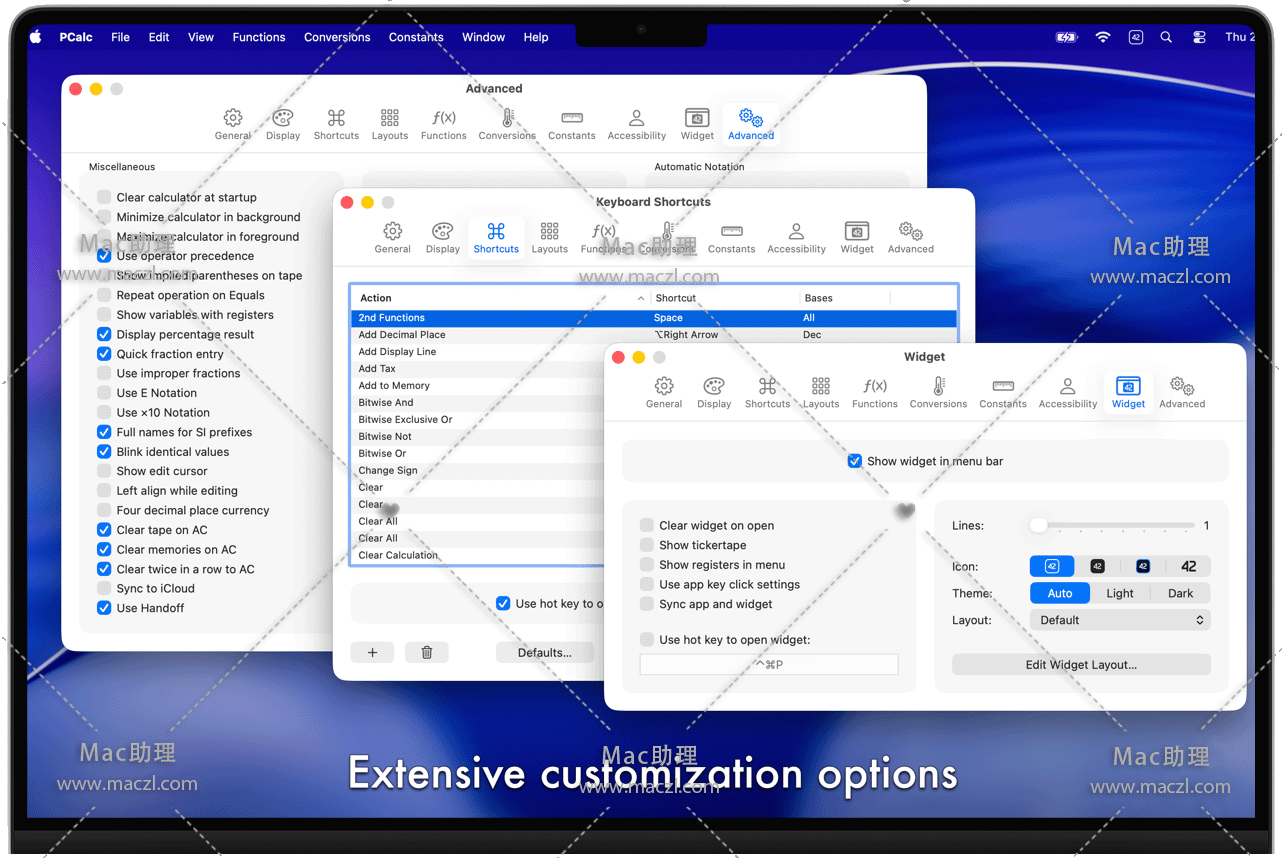Open the Layout Default dropdown
This screenshot has width=1282, height=858.
1119,620
